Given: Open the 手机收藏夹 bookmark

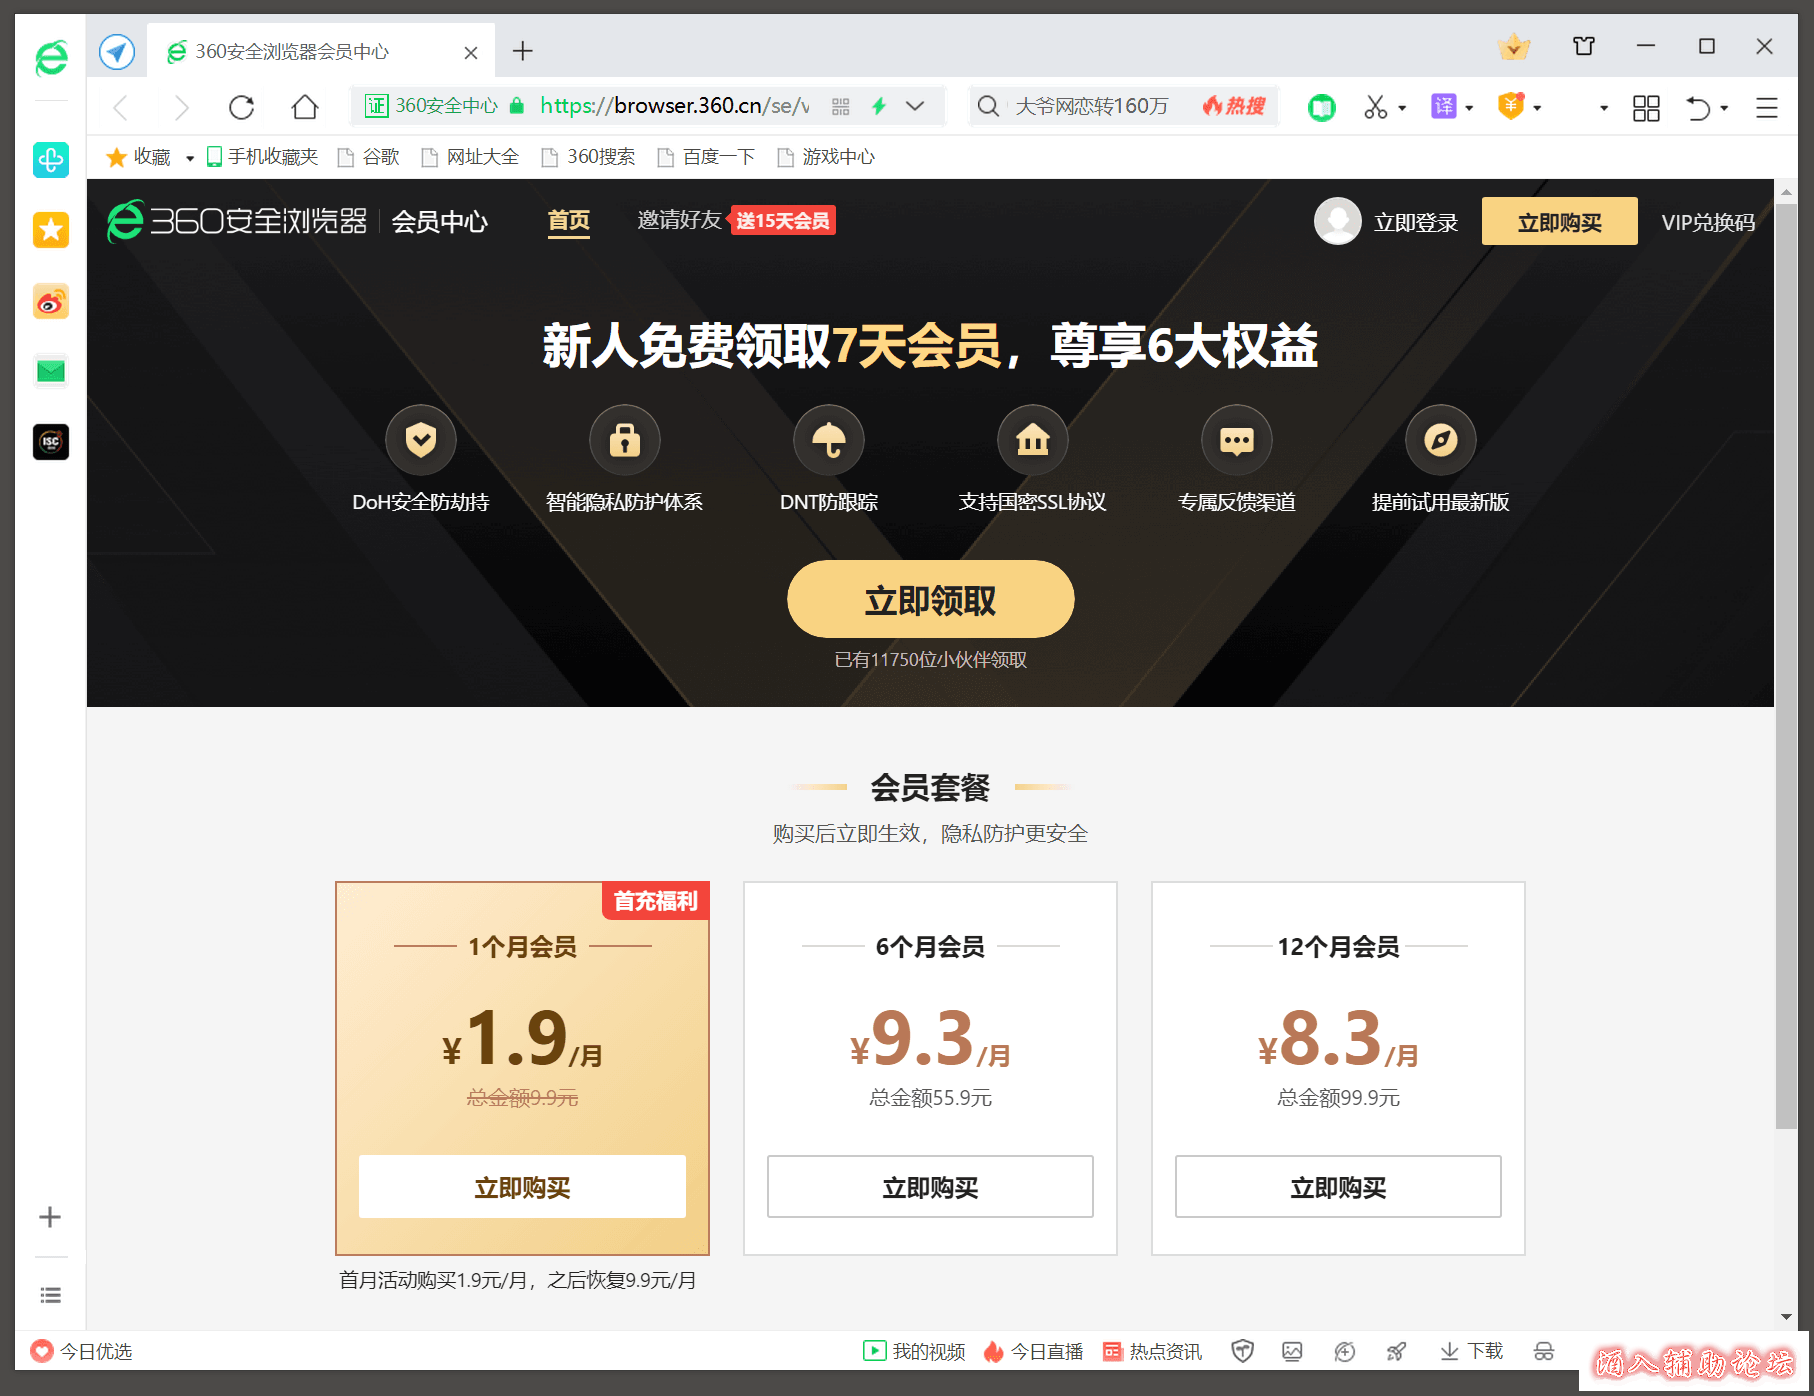Looking at the screenshot, I should (x=263, y=157).
